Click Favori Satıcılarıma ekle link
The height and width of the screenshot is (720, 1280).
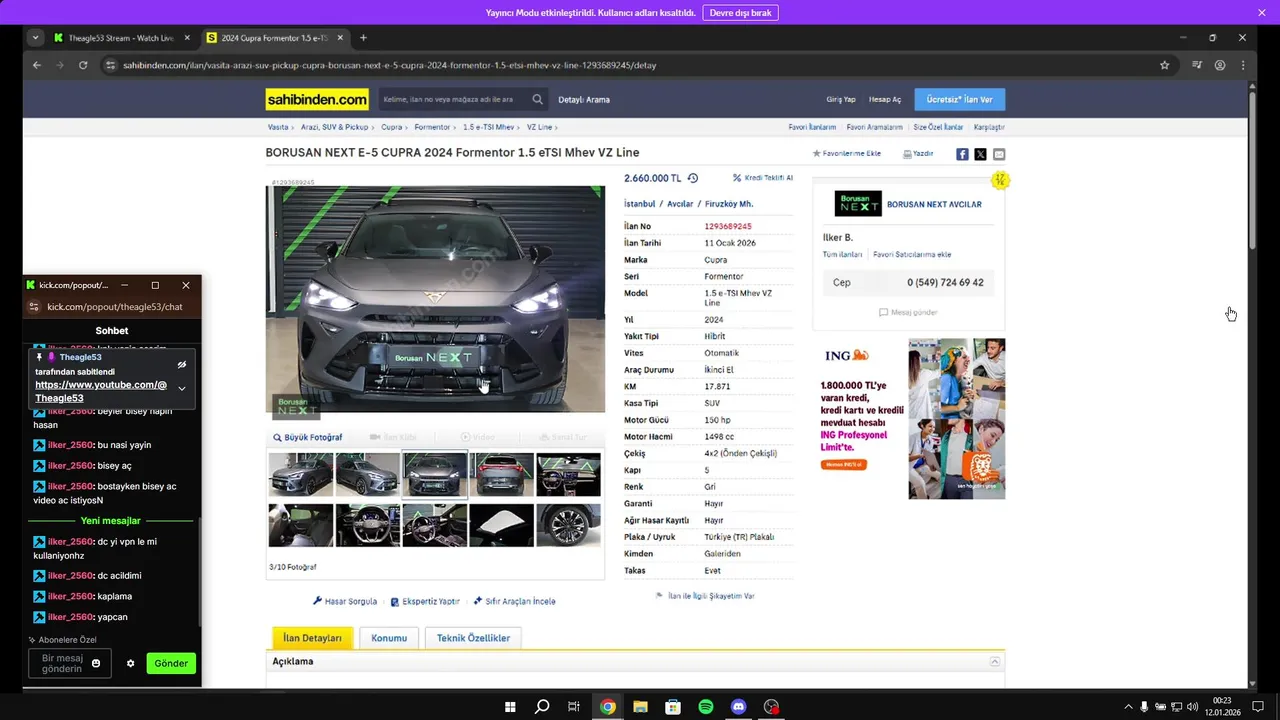(x=912, y=255)
